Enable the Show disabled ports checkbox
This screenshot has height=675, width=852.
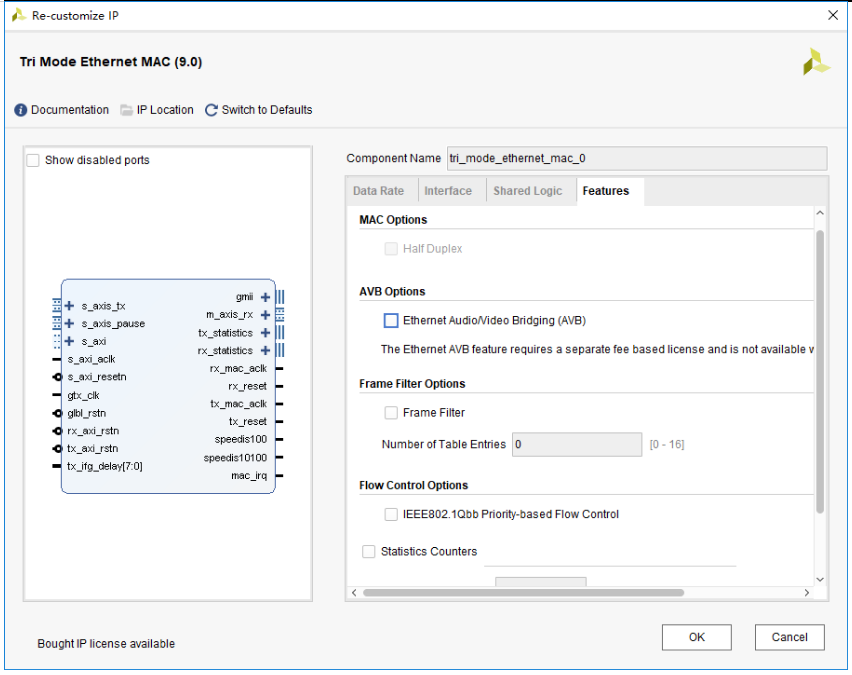coord(33,160)
